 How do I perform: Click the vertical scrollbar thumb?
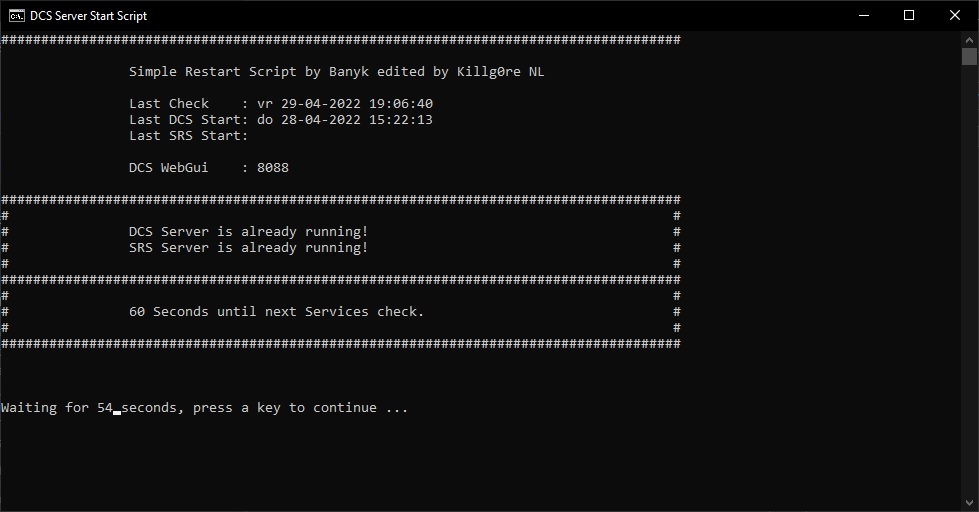(x=969, y=57)
